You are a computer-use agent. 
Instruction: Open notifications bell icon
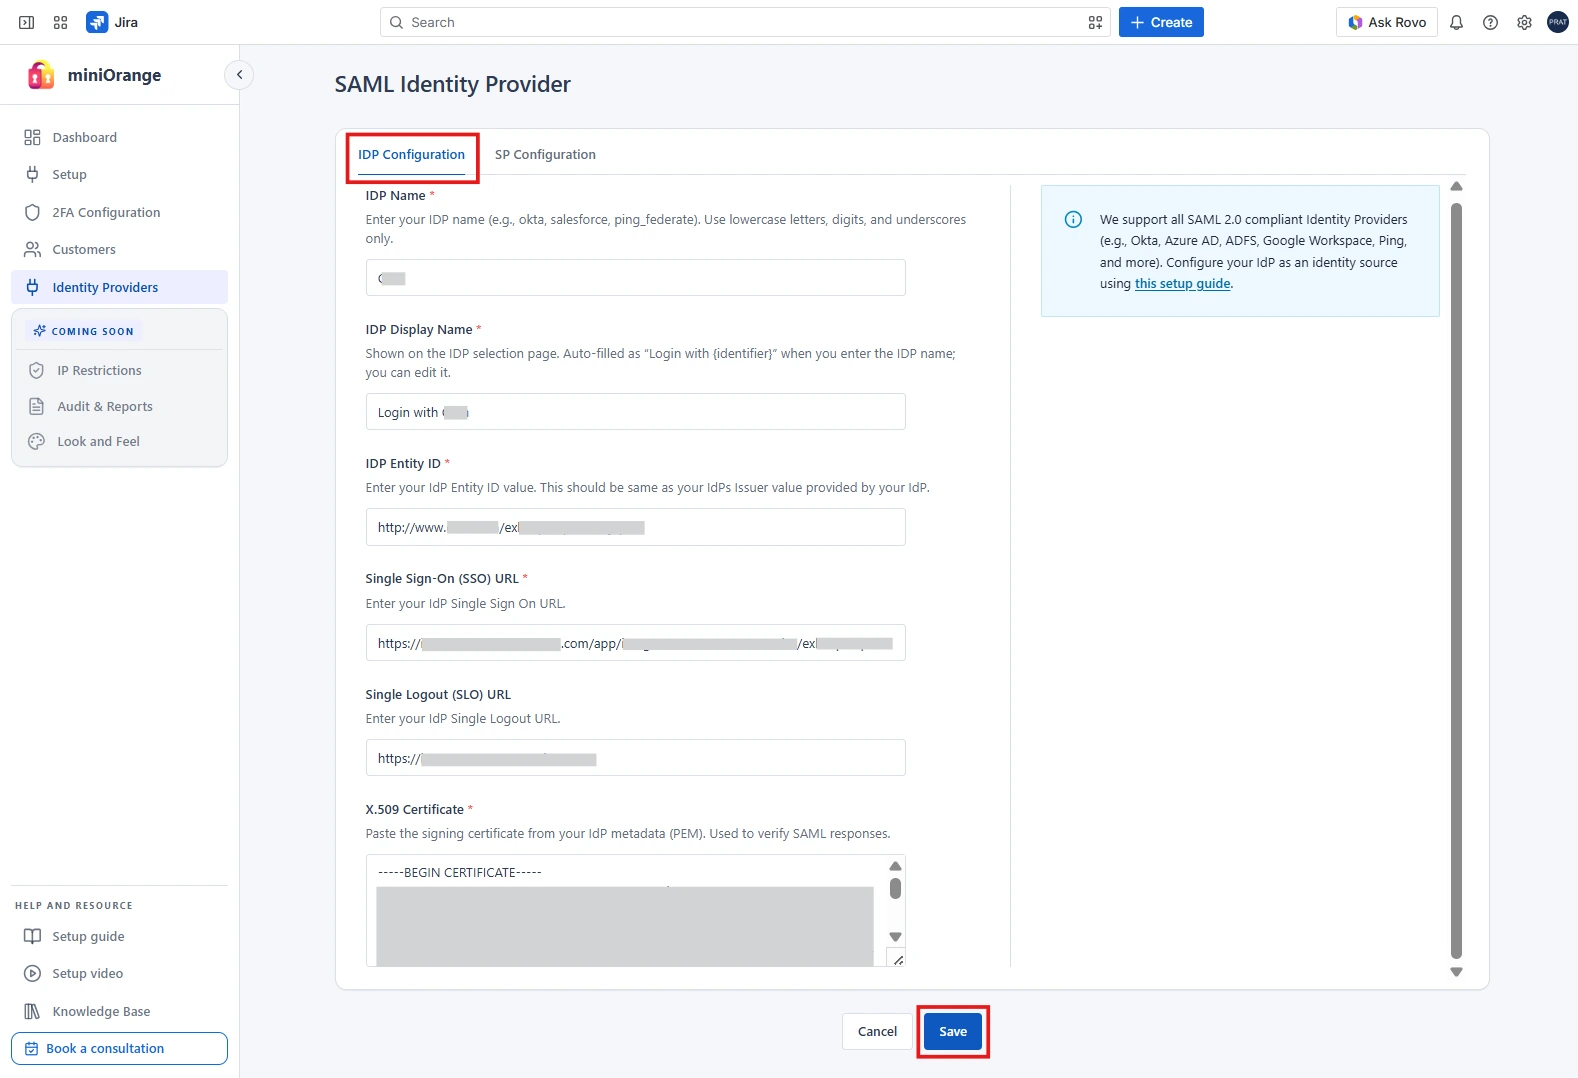pyautogui.click(x=1456, y=22)
